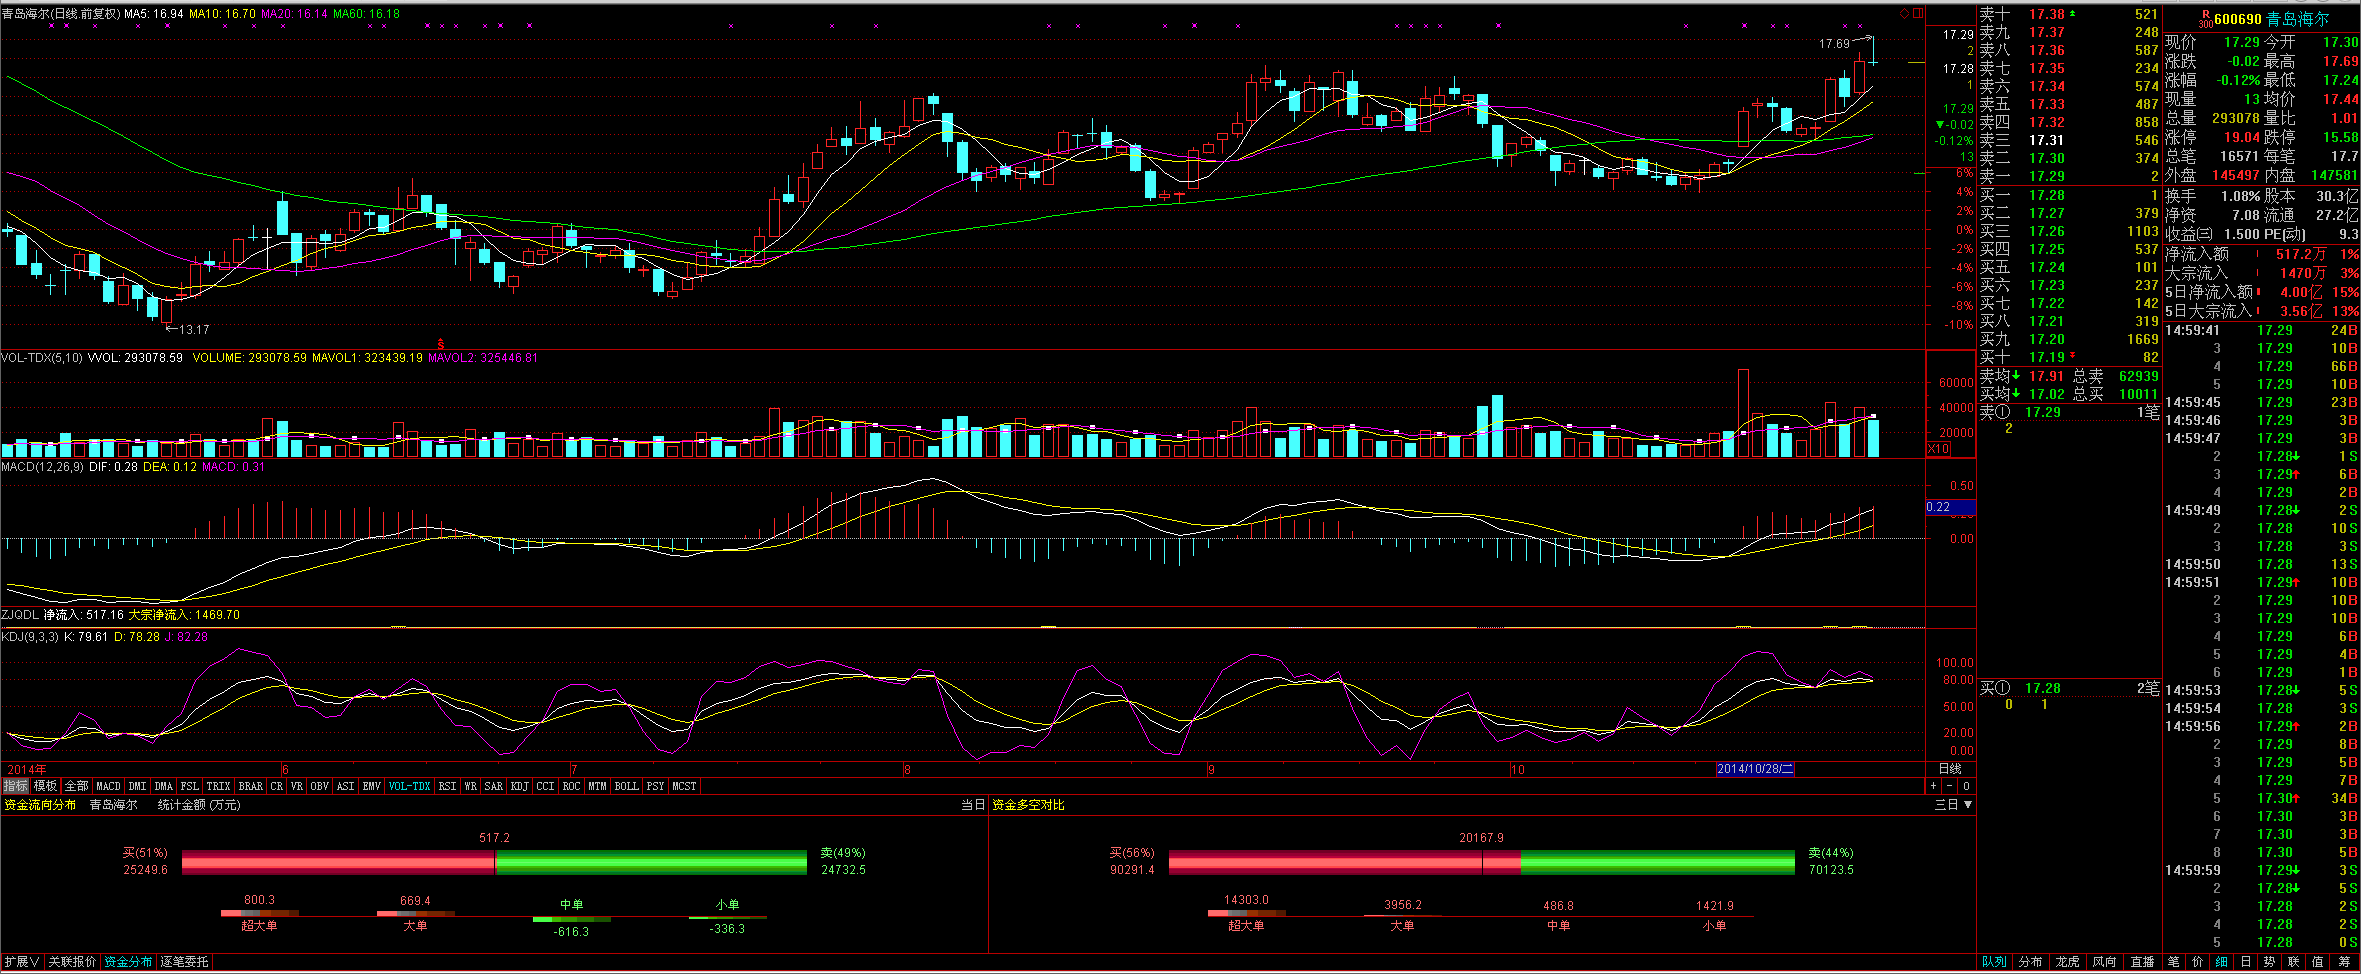Click the plus zoom-in button under the chart
The image size is (2361, 974).
[1933, 786]
